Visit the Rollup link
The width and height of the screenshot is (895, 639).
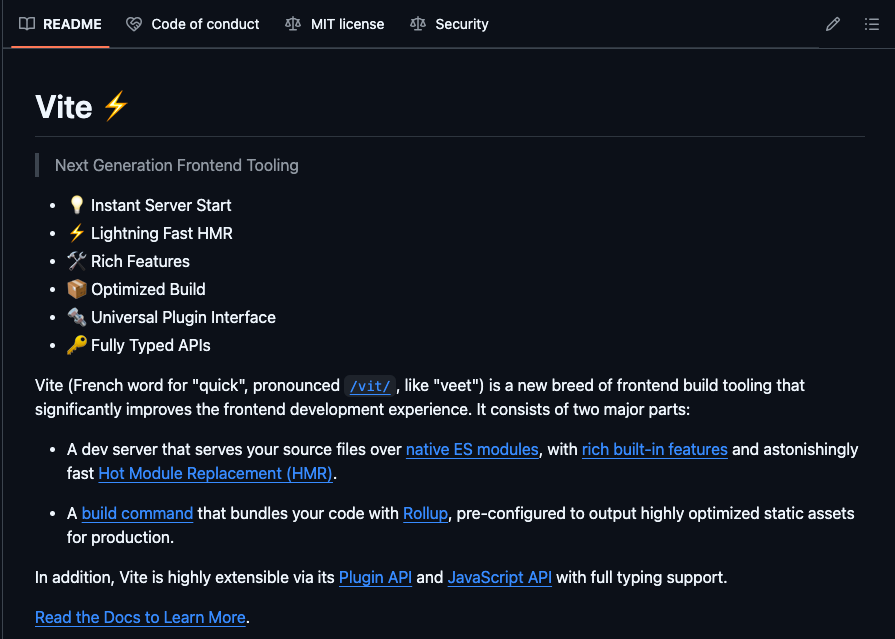pyautogui.click(x=426, y=514)
